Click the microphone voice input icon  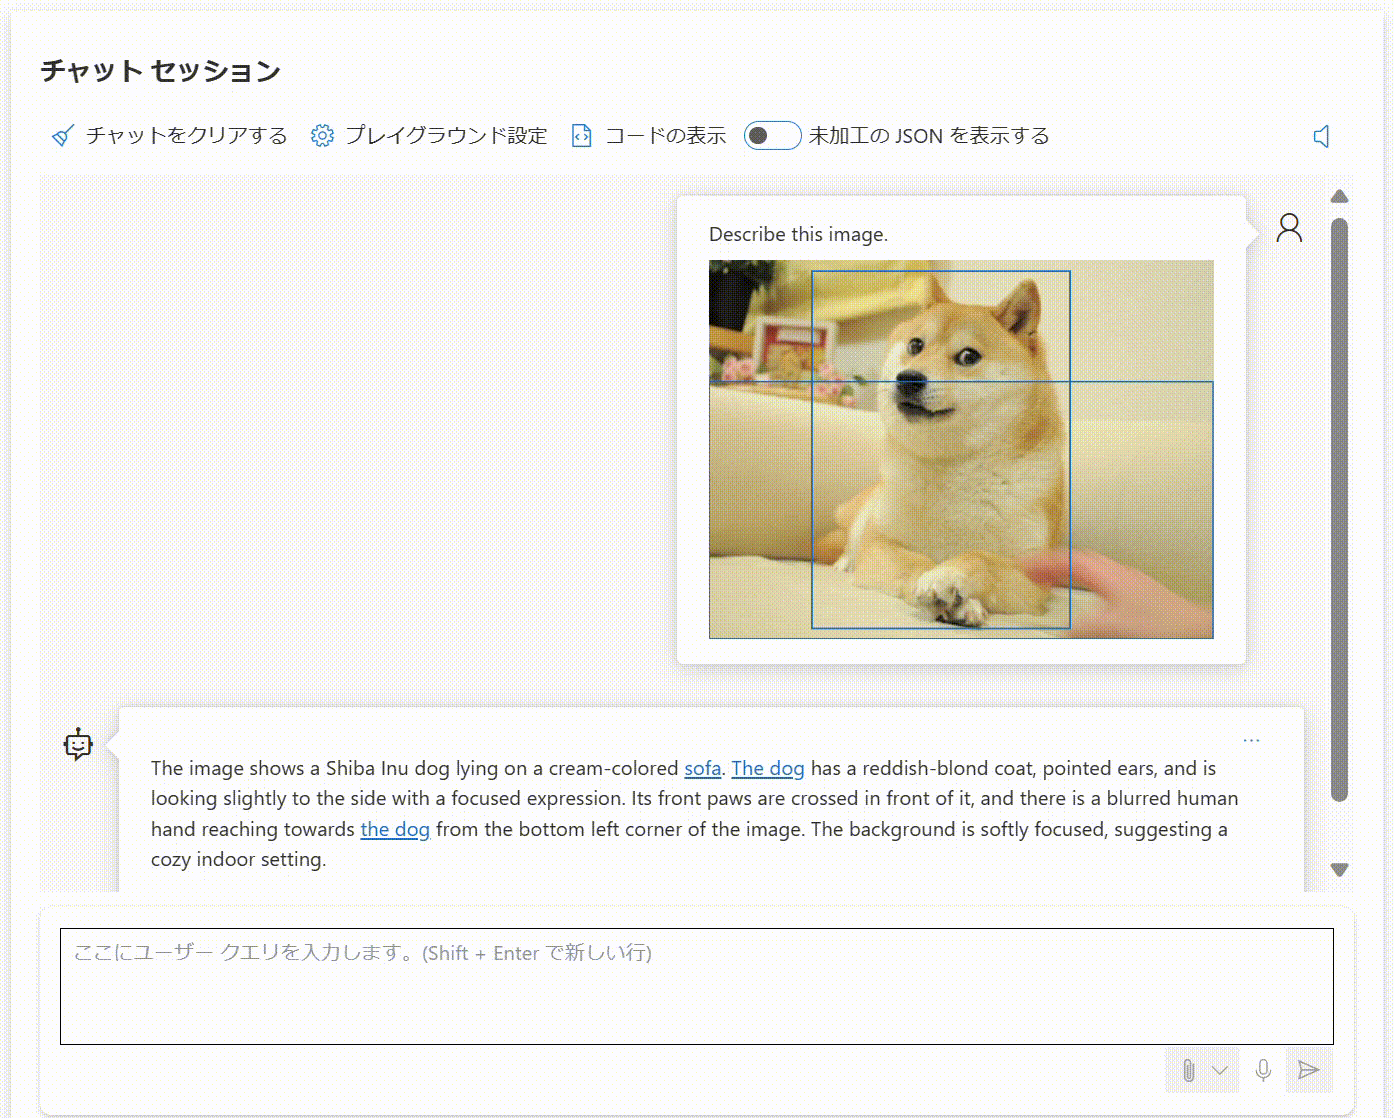click(1263, 1071)
